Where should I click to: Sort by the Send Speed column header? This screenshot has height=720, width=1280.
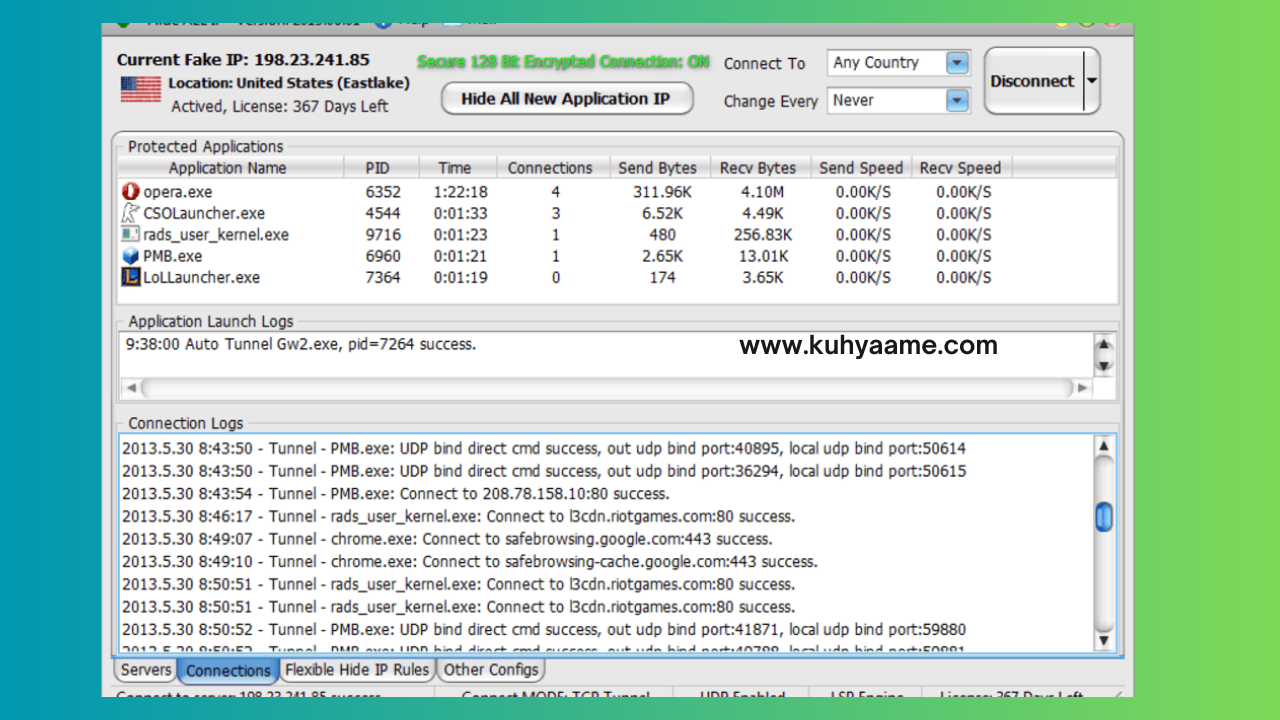click(861, 168)
